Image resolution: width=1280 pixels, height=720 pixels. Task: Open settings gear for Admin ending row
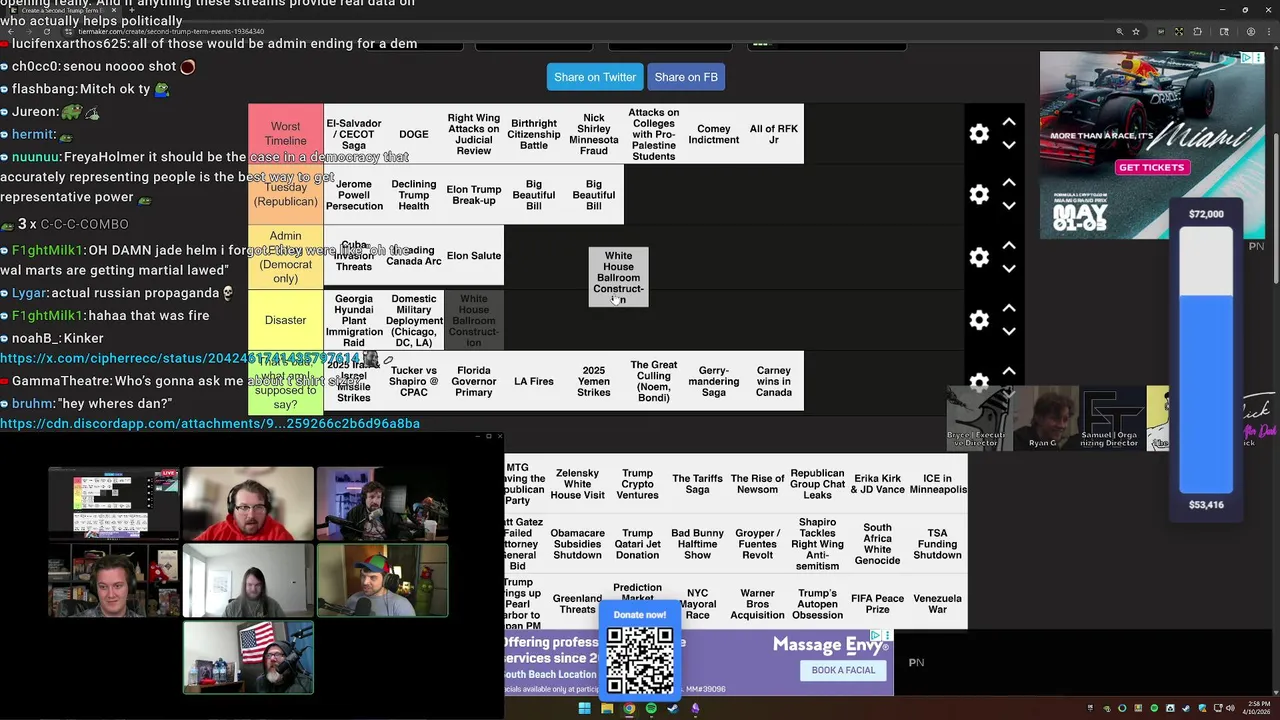point(979,258)
